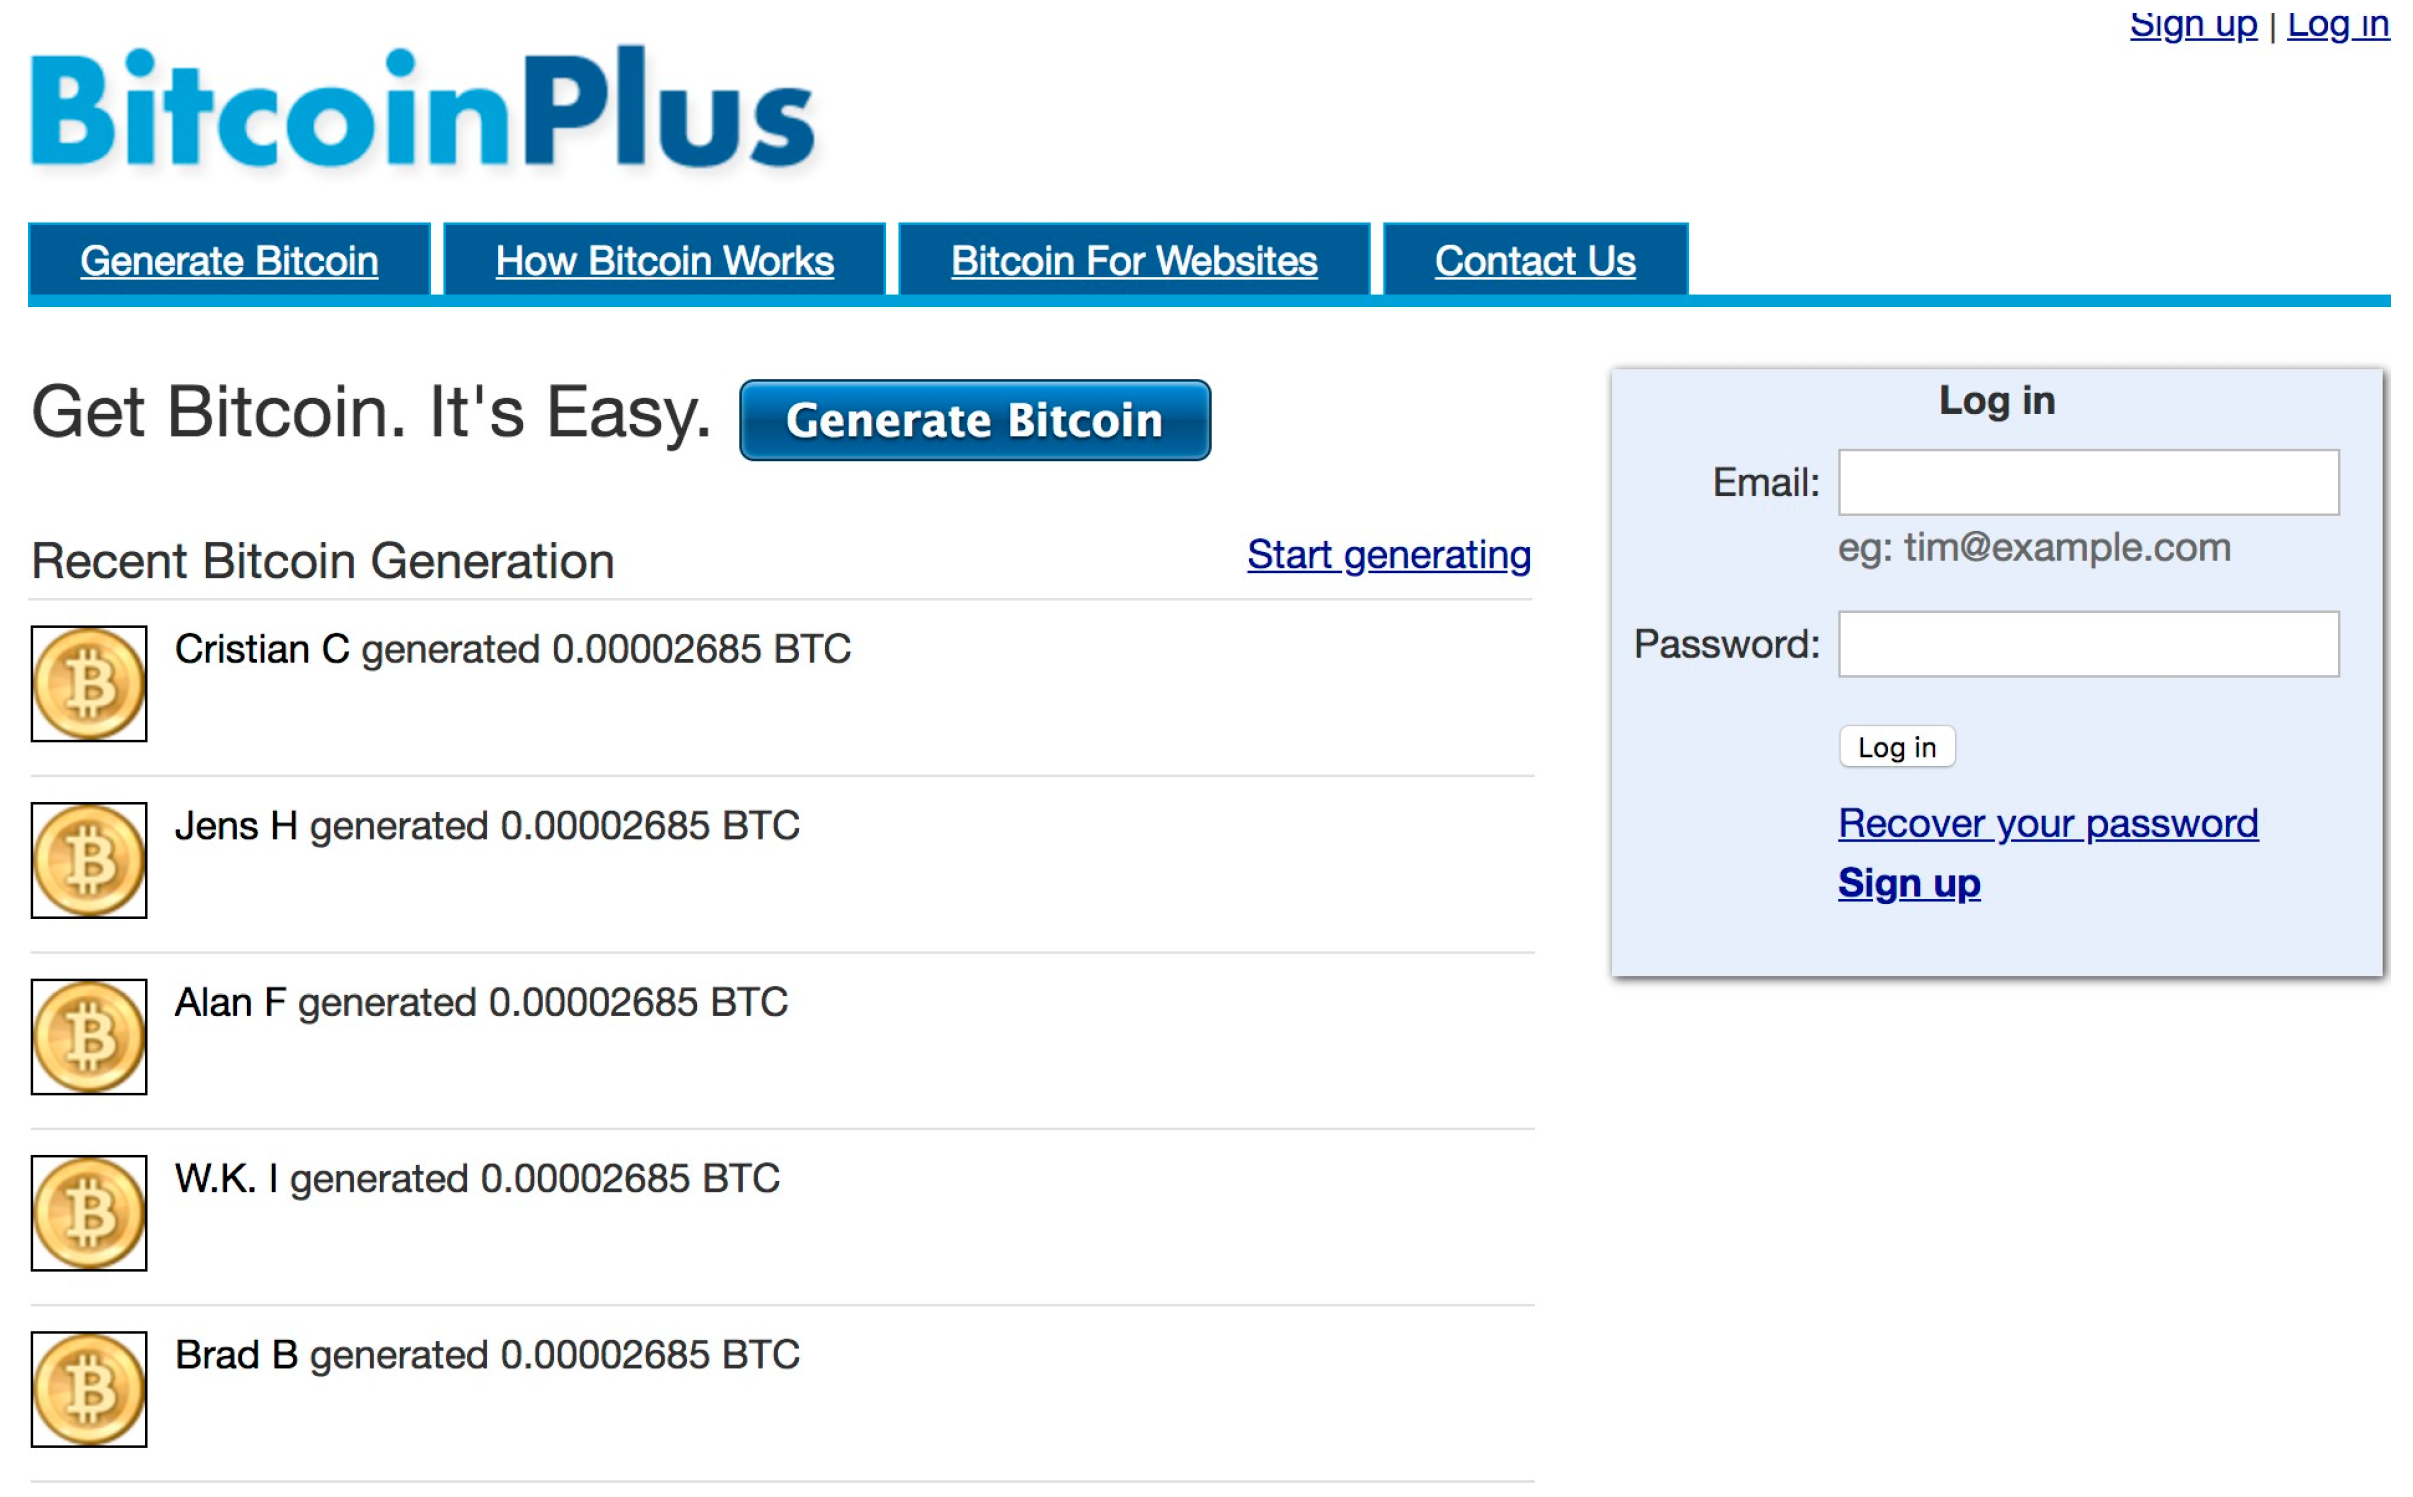This screenshot has height=1497, width=2413.
Task: Click the Bitcoin icon next to Cristian C
Action: (x=88, y=683)
